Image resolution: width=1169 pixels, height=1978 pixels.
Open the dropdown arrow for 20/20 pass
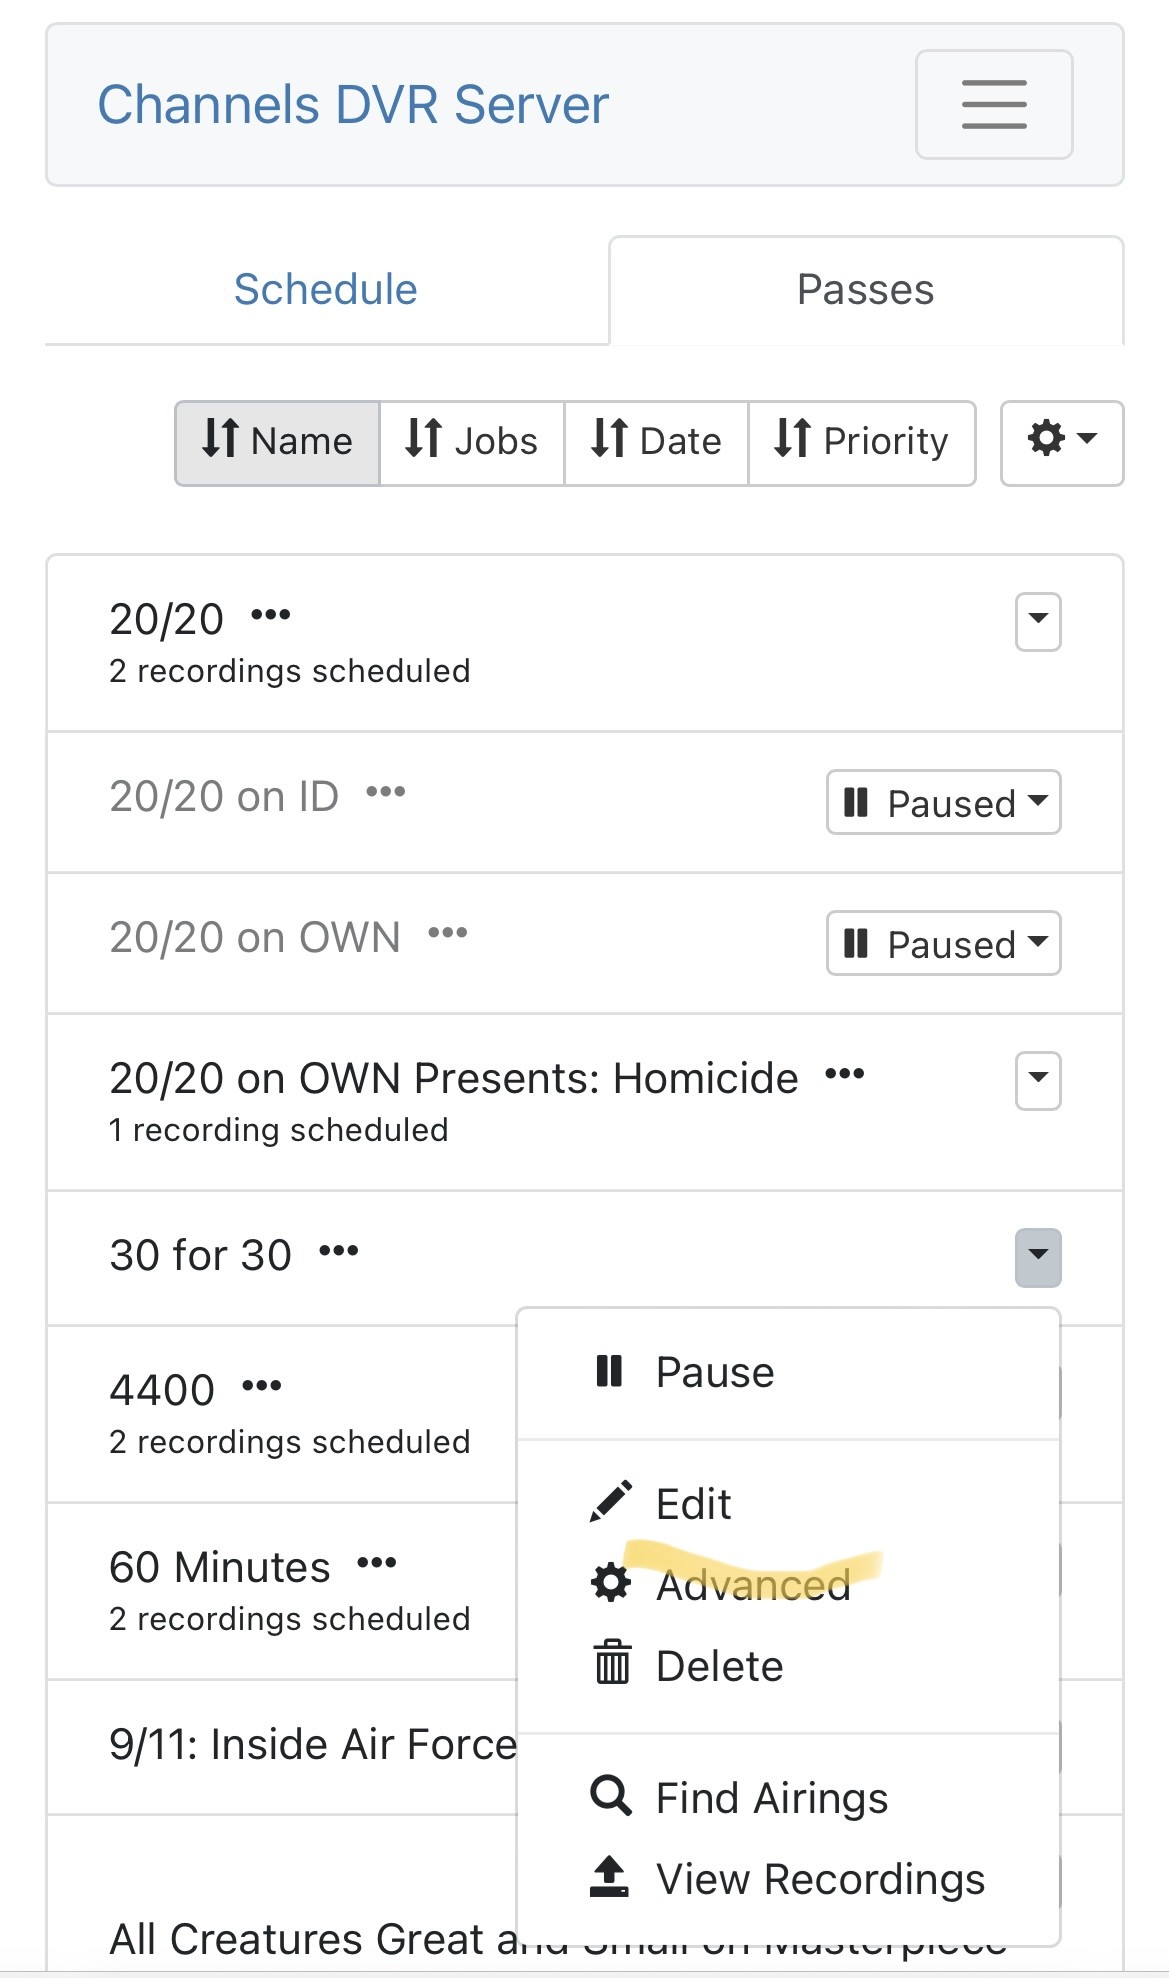point(1038,621)
